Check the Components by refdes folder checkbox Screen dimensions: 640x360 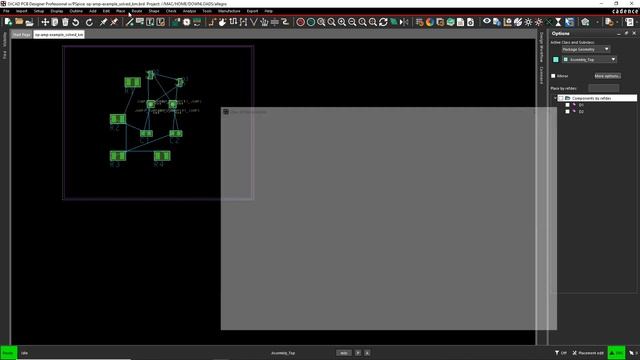coord(561,98)
